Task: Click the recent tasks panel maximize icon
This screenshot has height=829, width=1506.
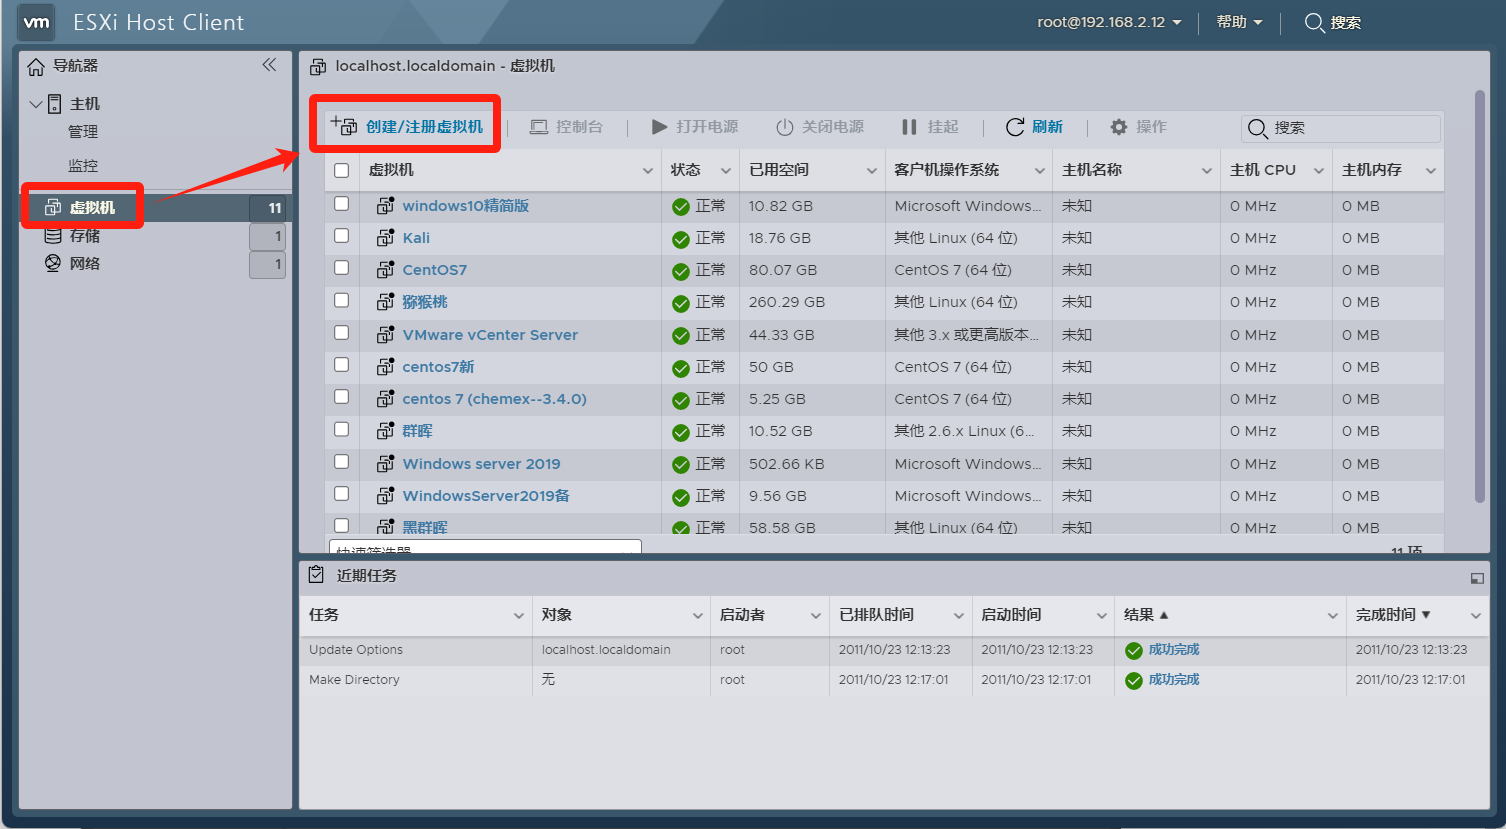Action: pyautogui.click(x=1477, y=578)
